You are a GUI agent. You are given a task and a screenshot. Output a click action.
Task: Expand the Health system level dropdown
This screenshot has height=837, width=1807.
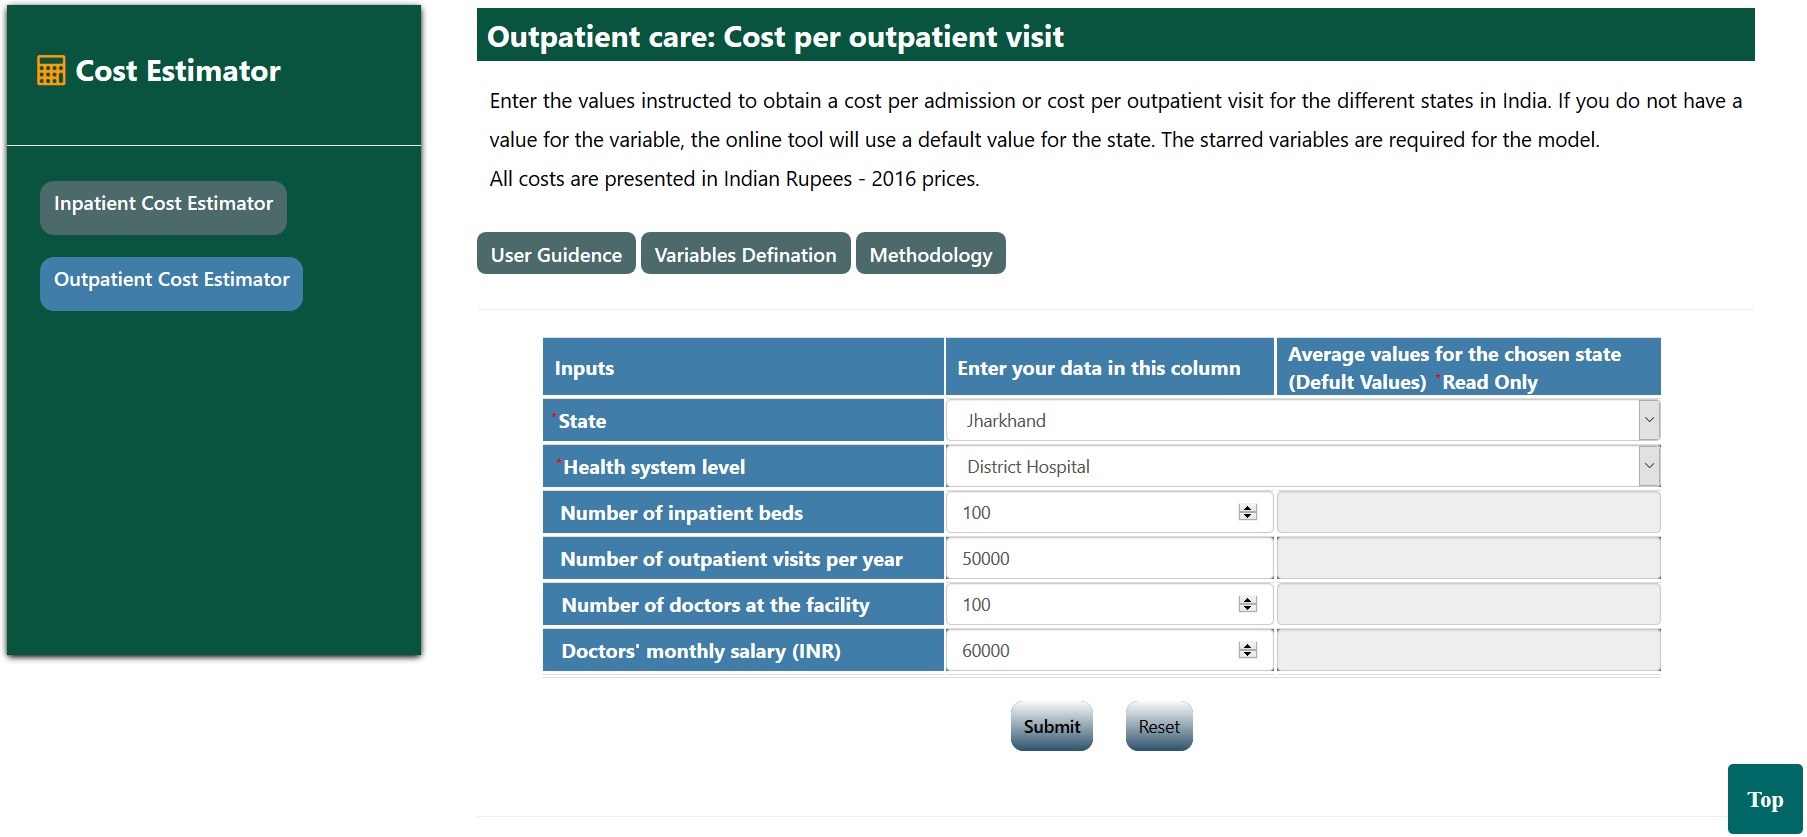[1302, 467]
